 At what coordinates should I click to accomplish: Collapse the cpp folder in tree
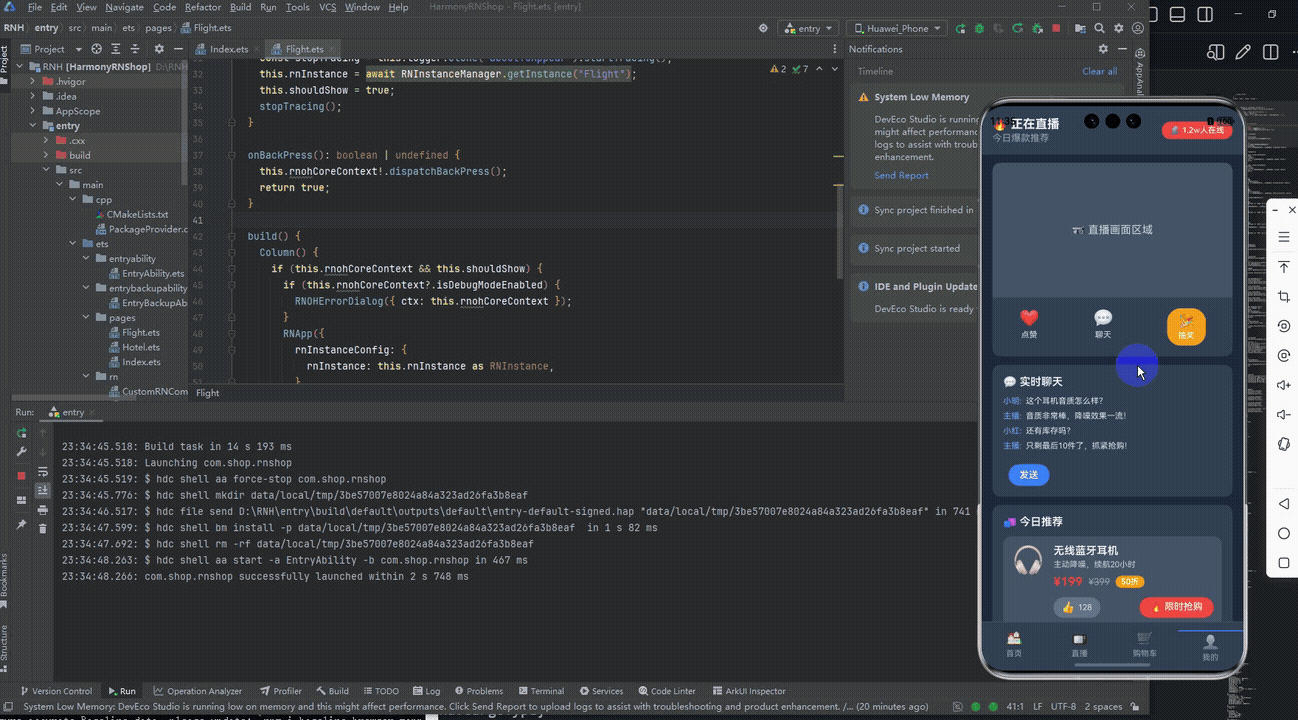73,200
